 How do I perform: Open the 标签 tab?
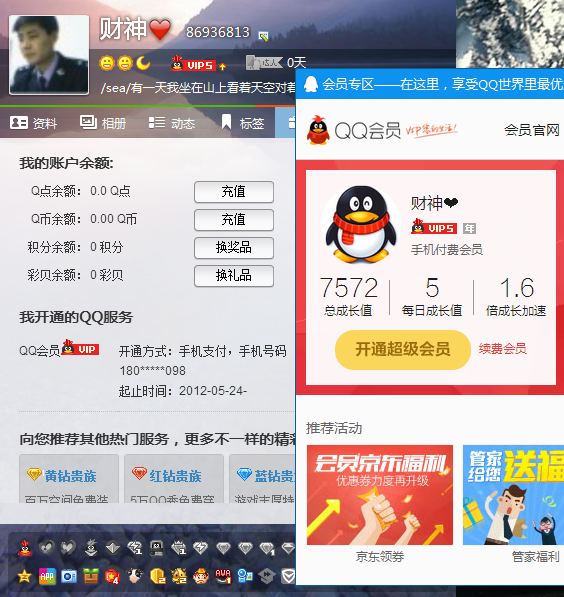(243, 123)
